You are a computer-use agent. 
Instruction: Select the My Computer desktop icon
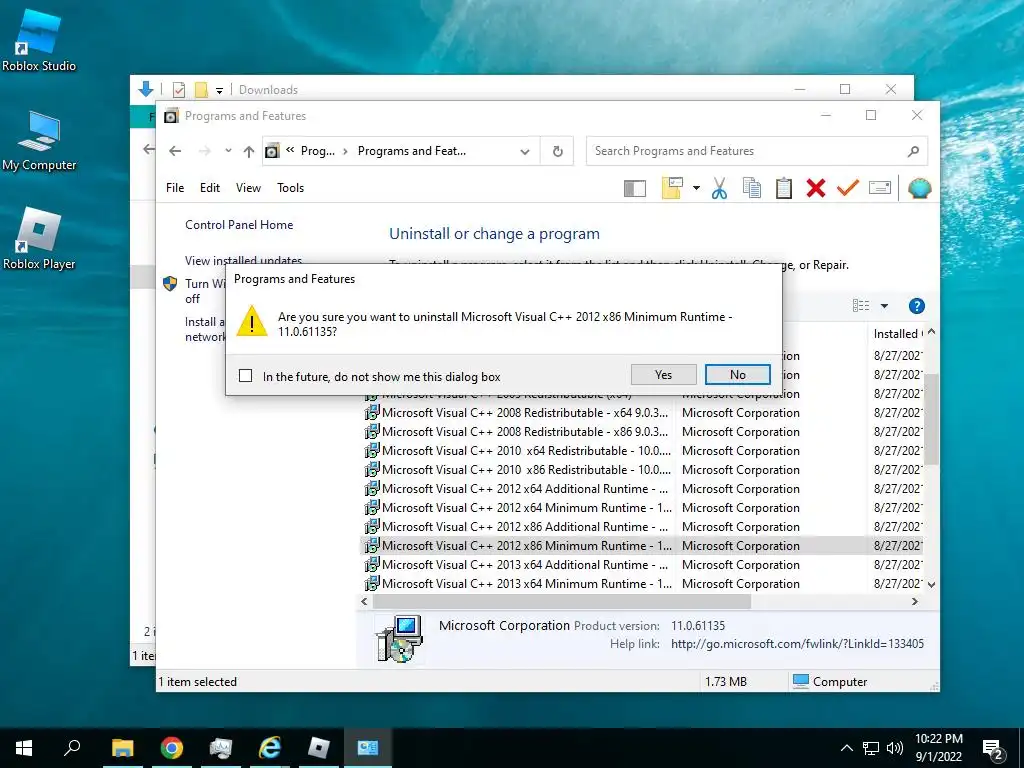(39, 142)
